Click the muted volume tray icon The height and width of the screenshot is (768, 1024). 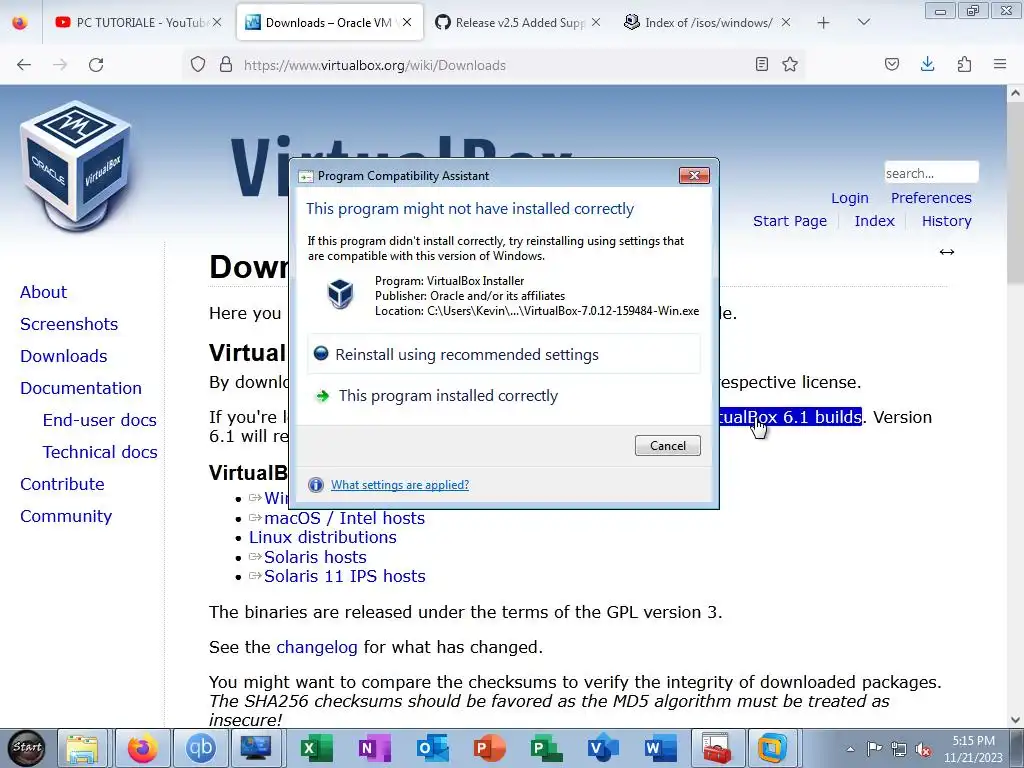click(923, 749)
